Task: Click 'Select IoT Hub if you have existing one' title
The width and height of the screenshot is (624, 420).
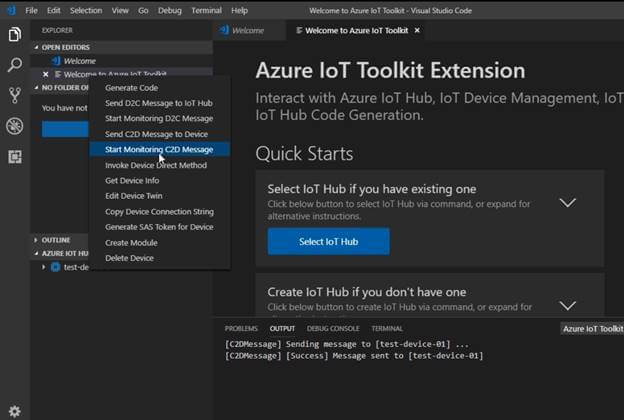Action: click(x=372, y=189)
